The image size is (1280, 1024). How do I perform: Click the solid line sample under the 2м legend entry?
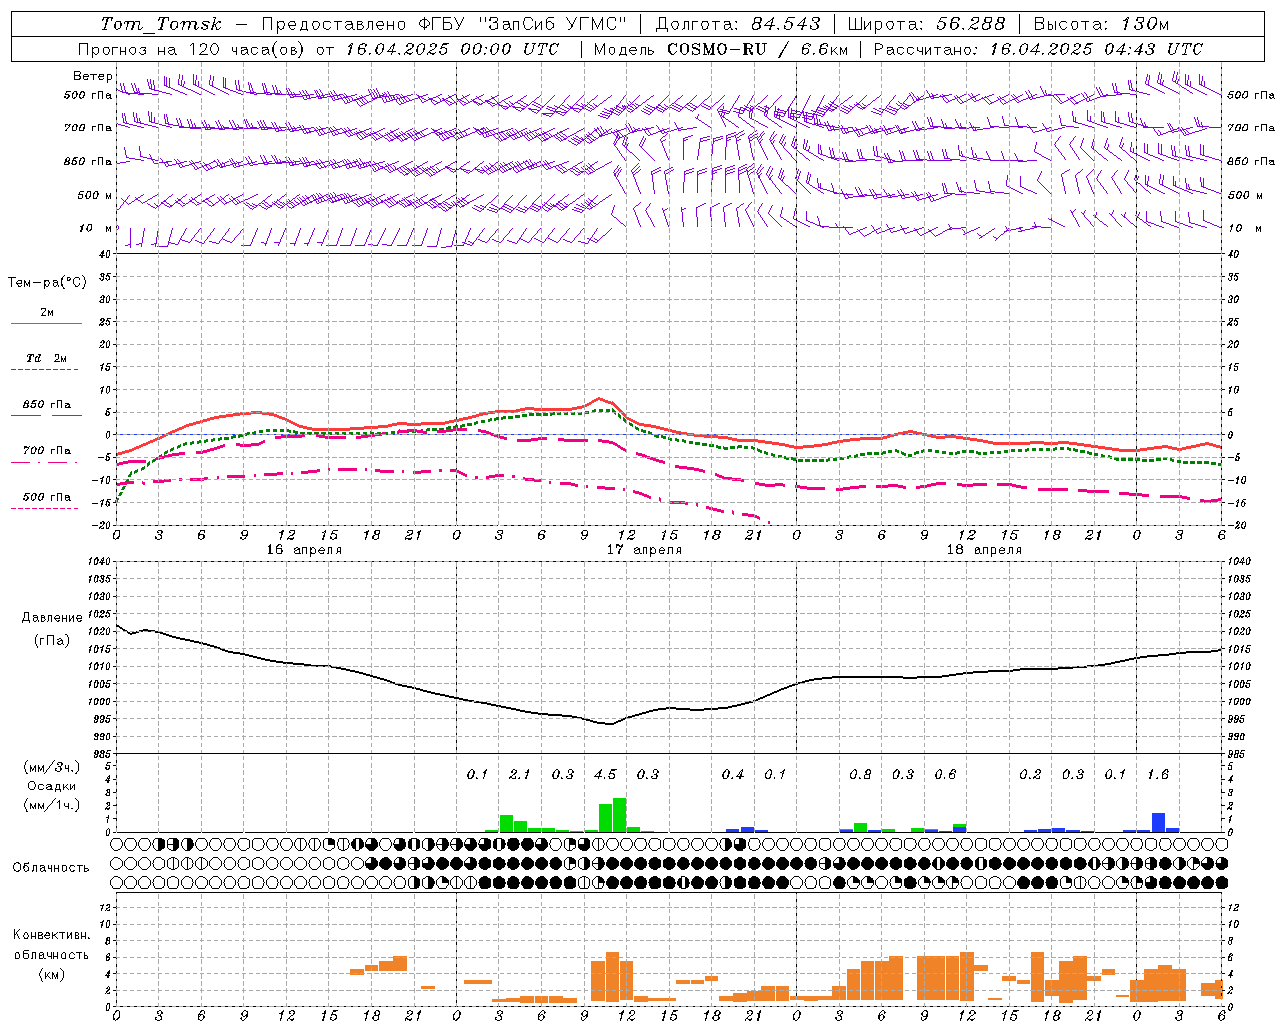tap(46, 324)
